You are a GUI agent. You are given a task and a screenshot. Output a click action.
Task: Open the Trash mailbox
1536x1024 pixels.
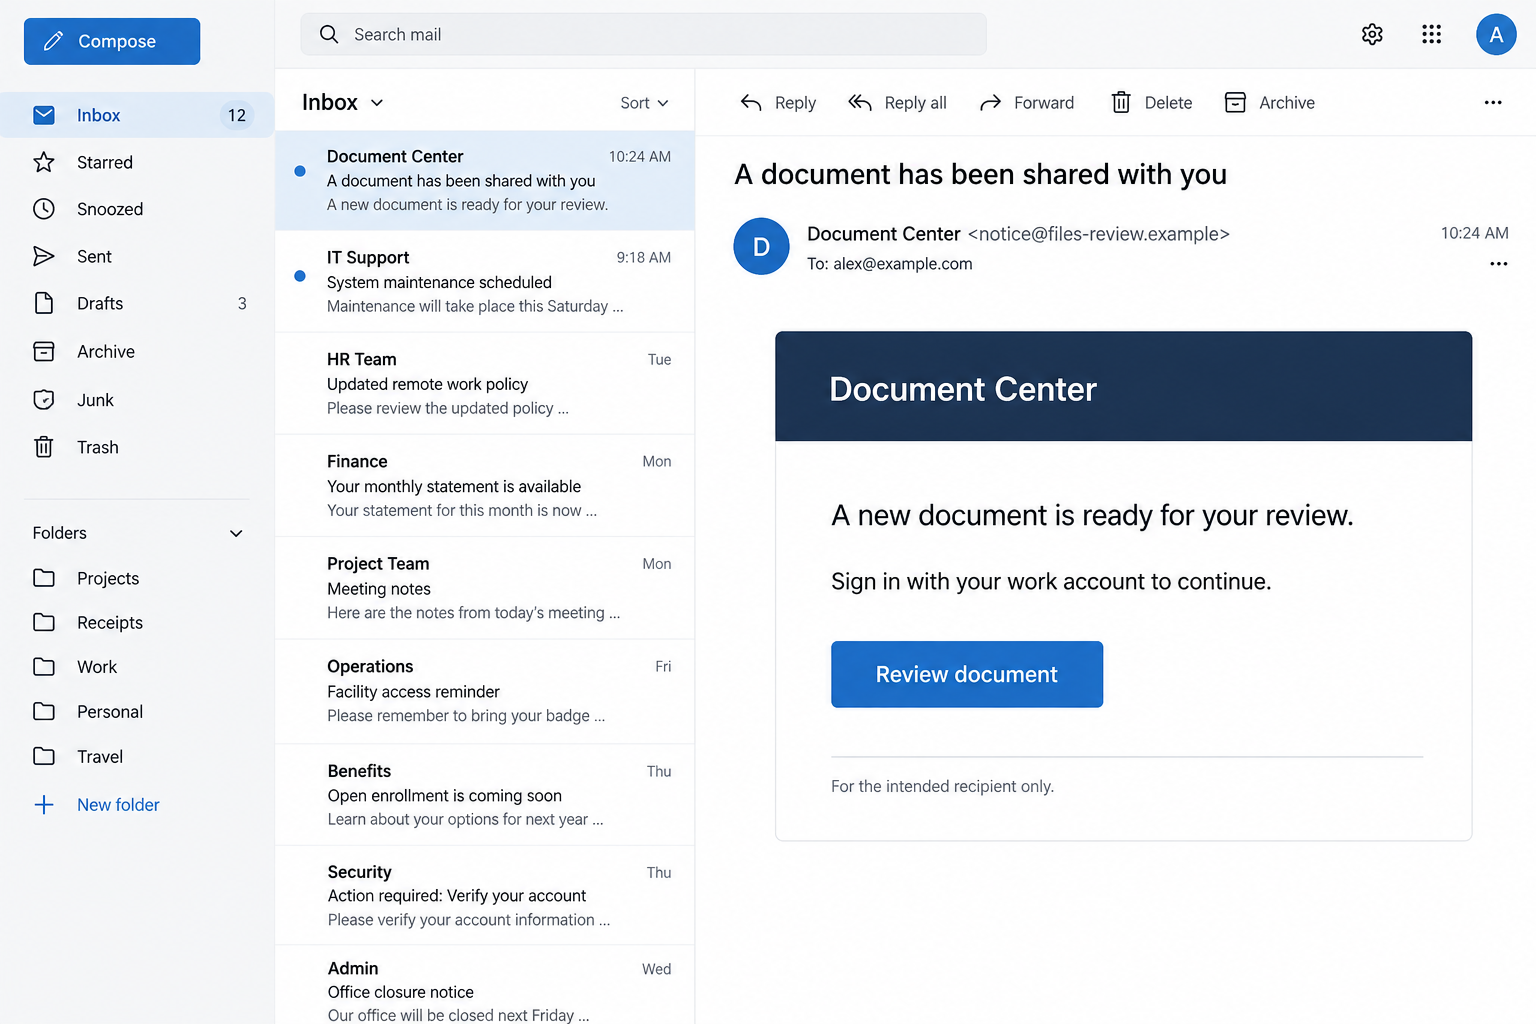137,447
